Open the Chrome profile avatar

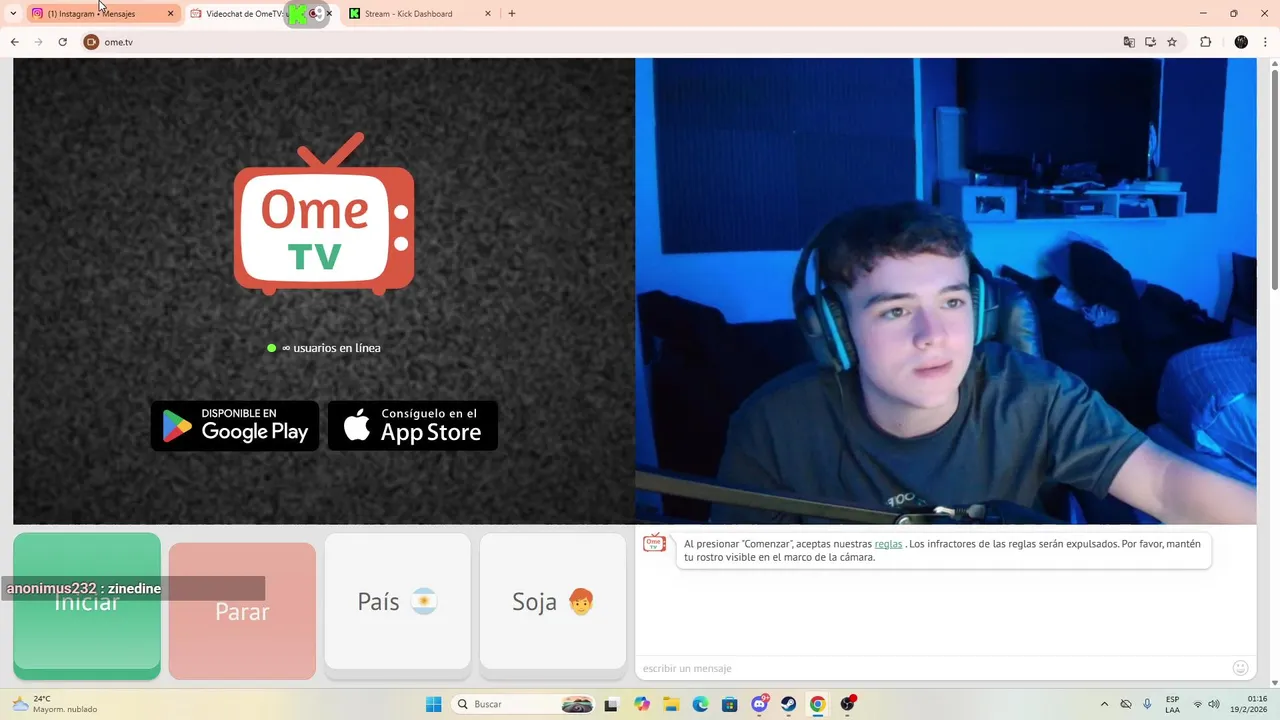1241,42
